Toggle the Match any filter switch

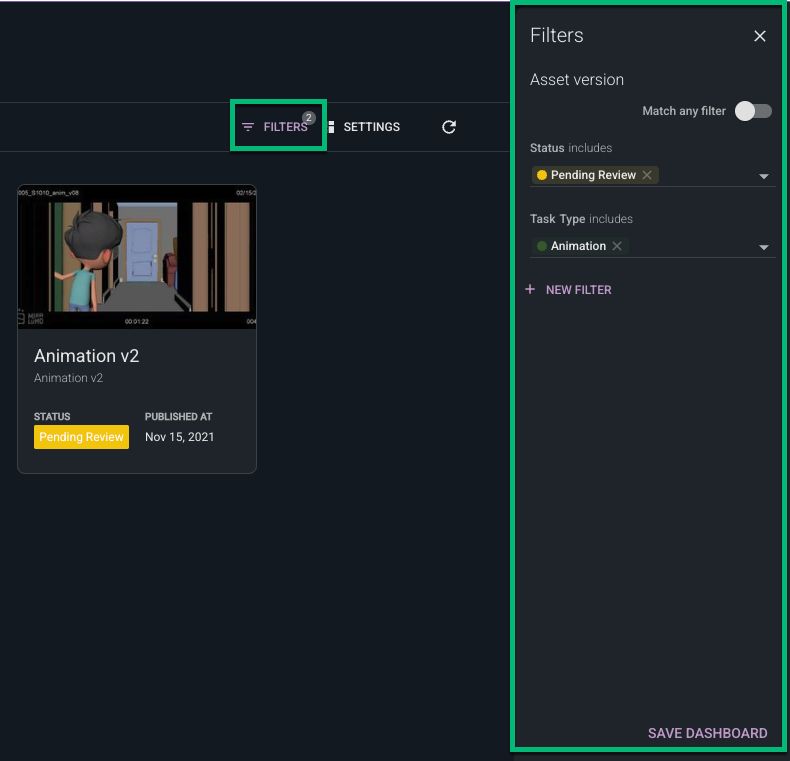[753, 111]
